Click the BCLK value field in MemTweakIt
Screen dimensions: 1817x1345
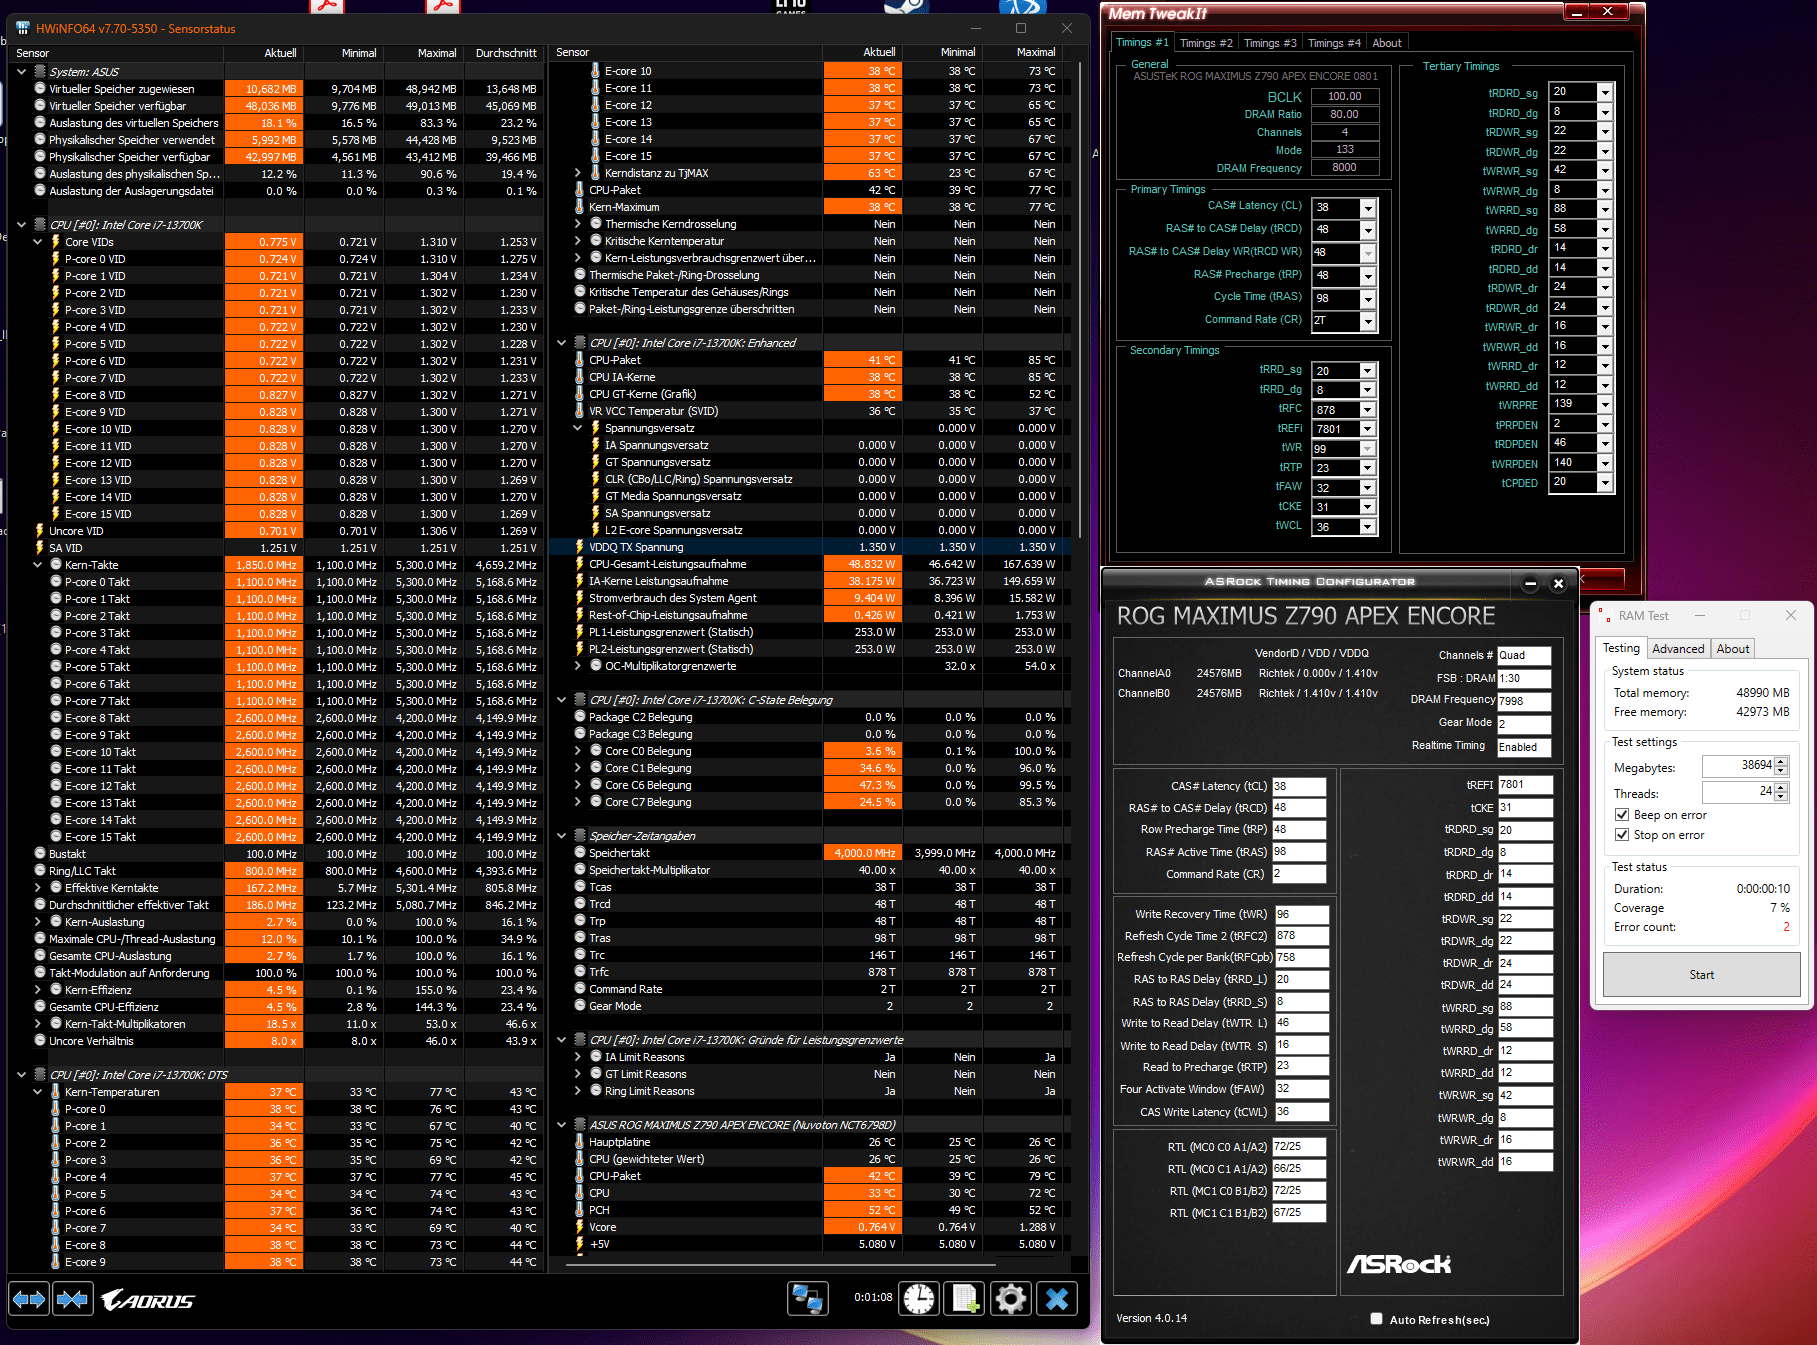(x=1344, y=97)
